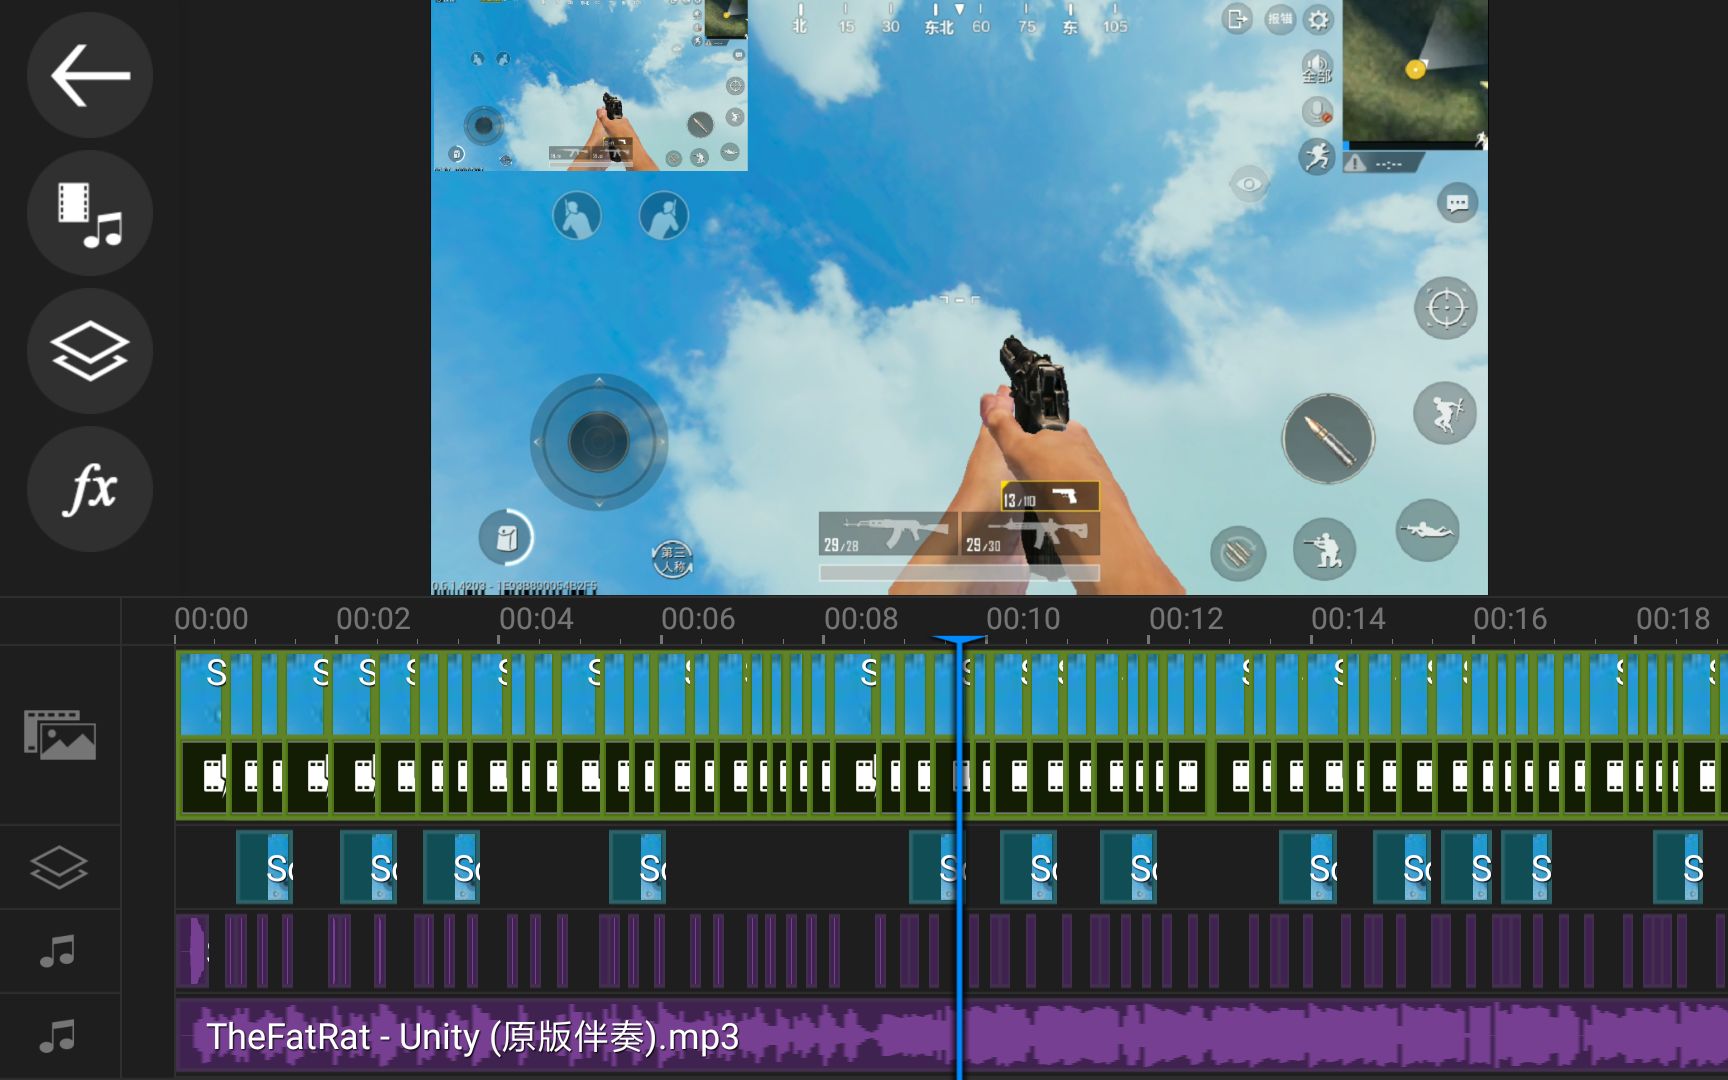Jump to 00:08 on the timeline ruler
This screenshot has width=1728, height=1080.
(x=861, y=619)
